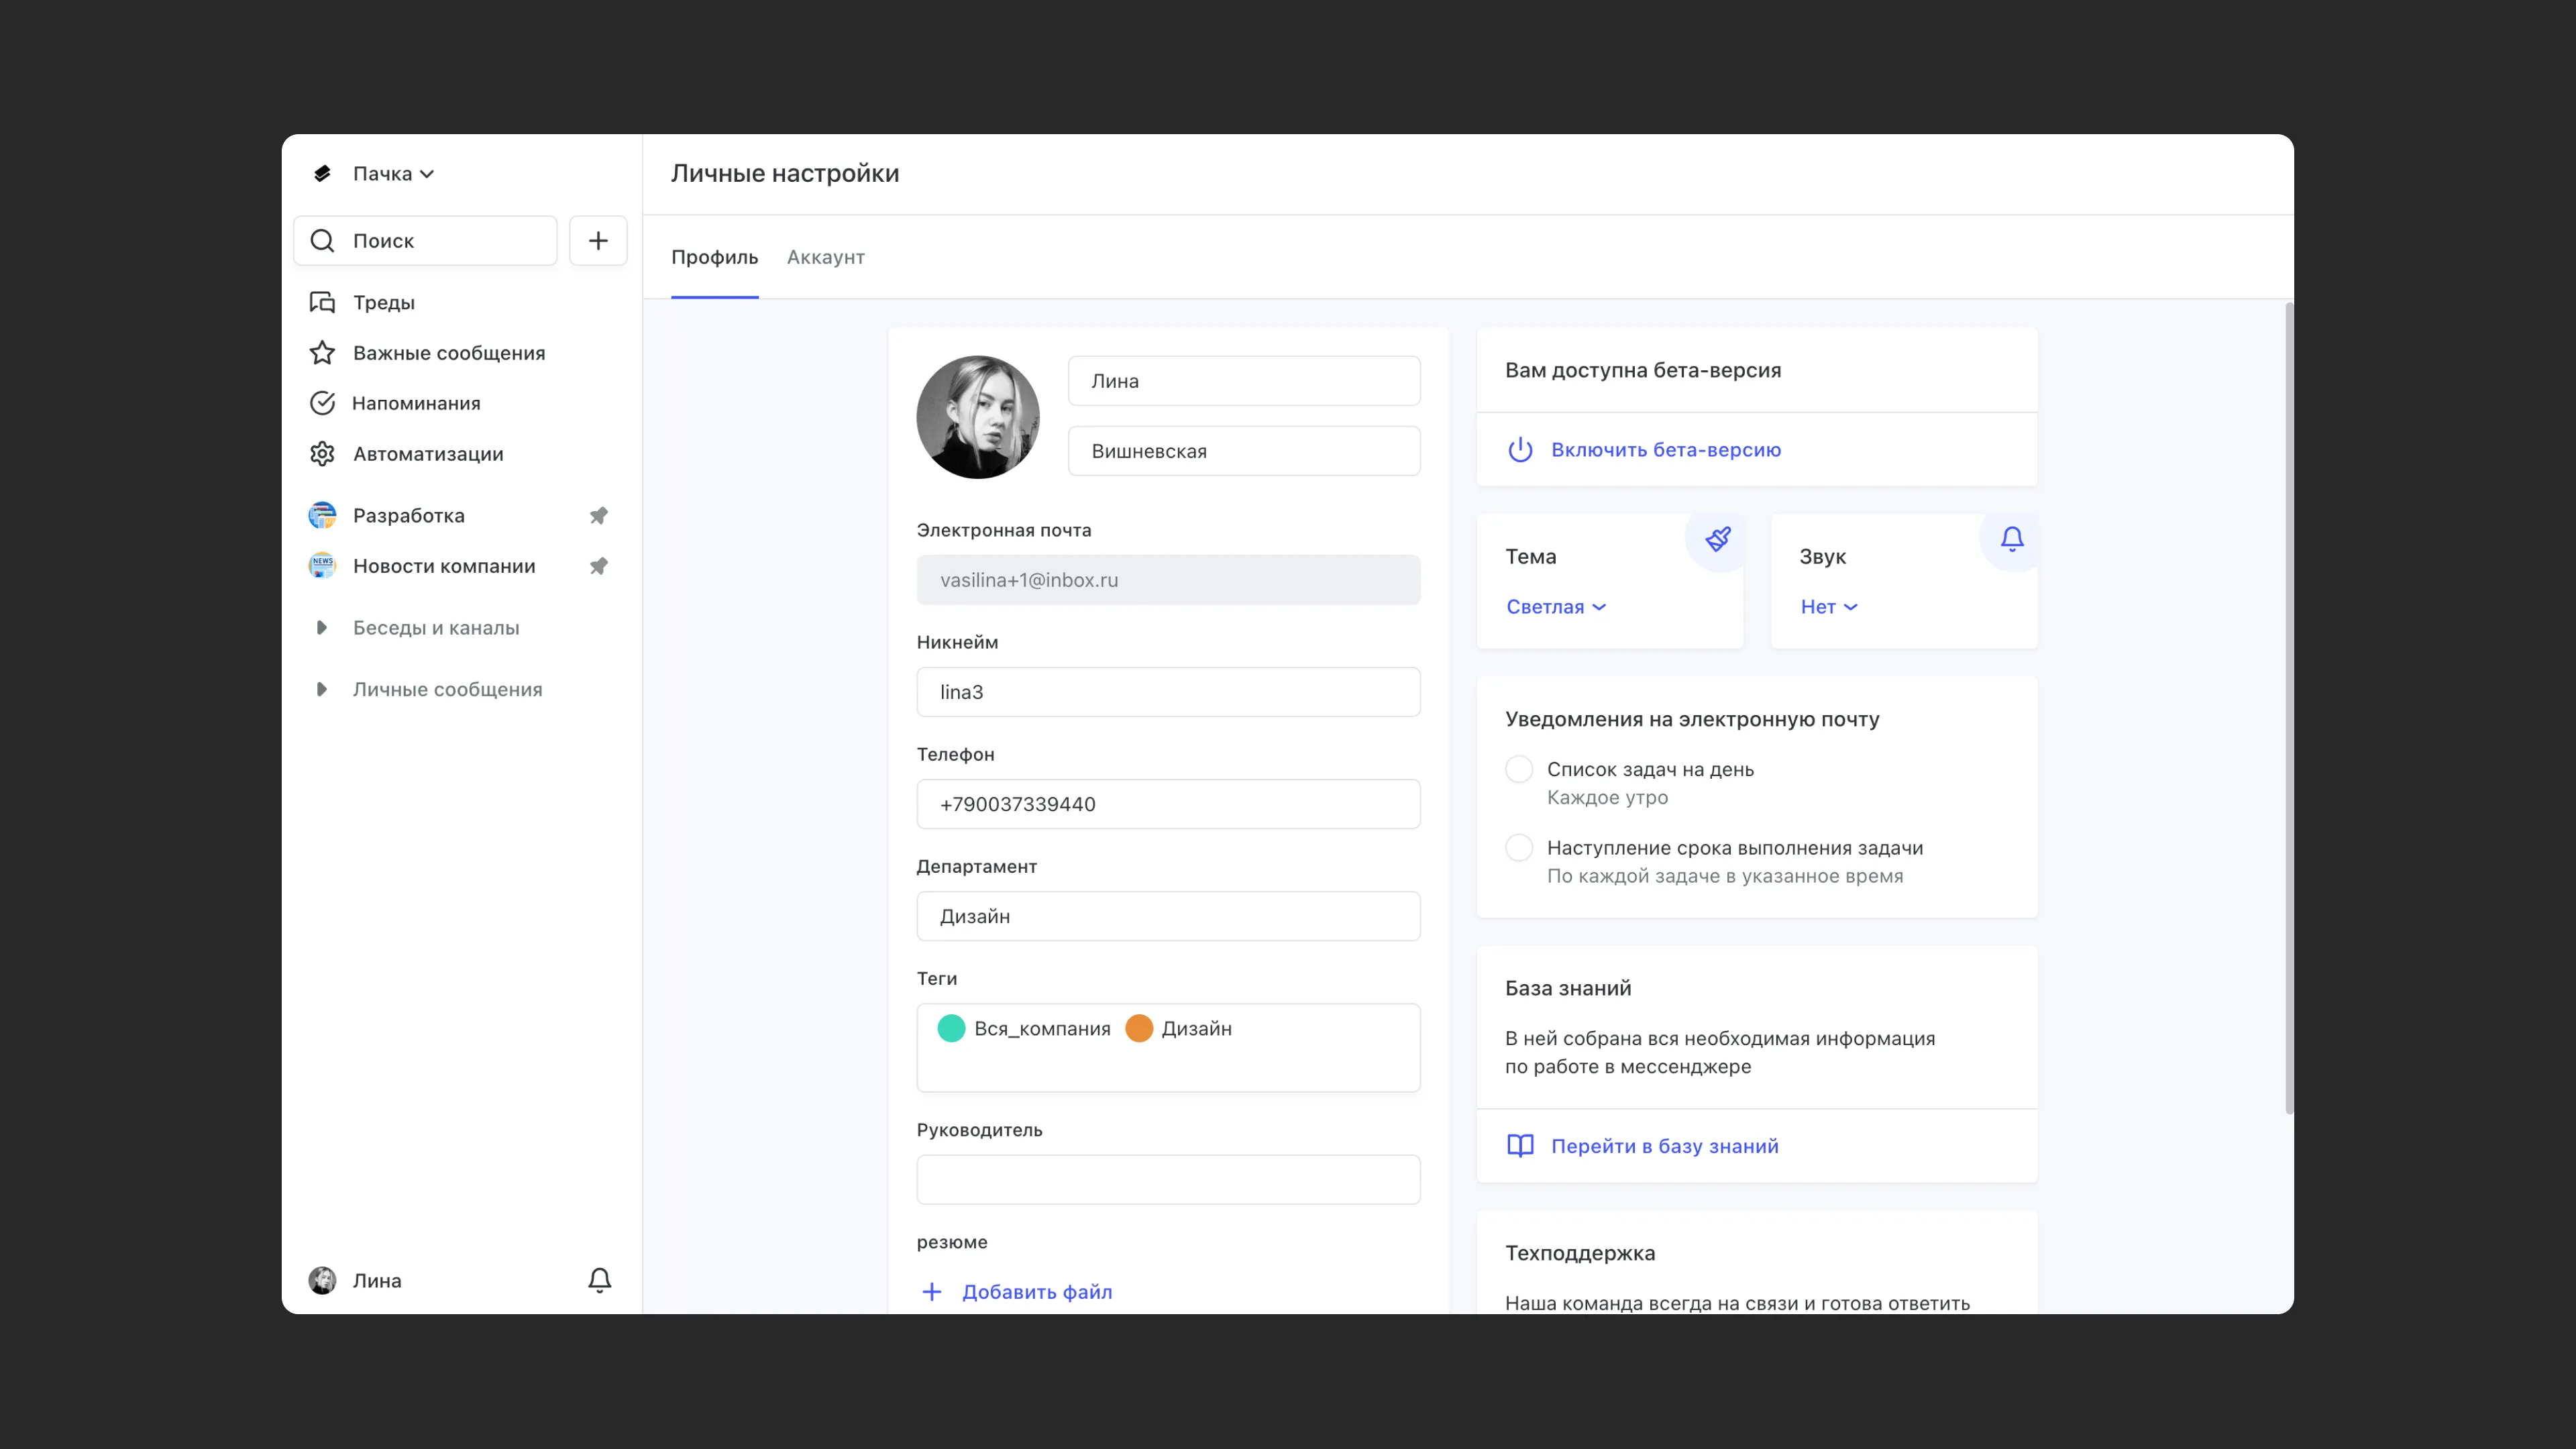Open the Звук sound dropdown showing Нет
The height and width of the screenshot is (1449, 2576).
(1828, 607)
